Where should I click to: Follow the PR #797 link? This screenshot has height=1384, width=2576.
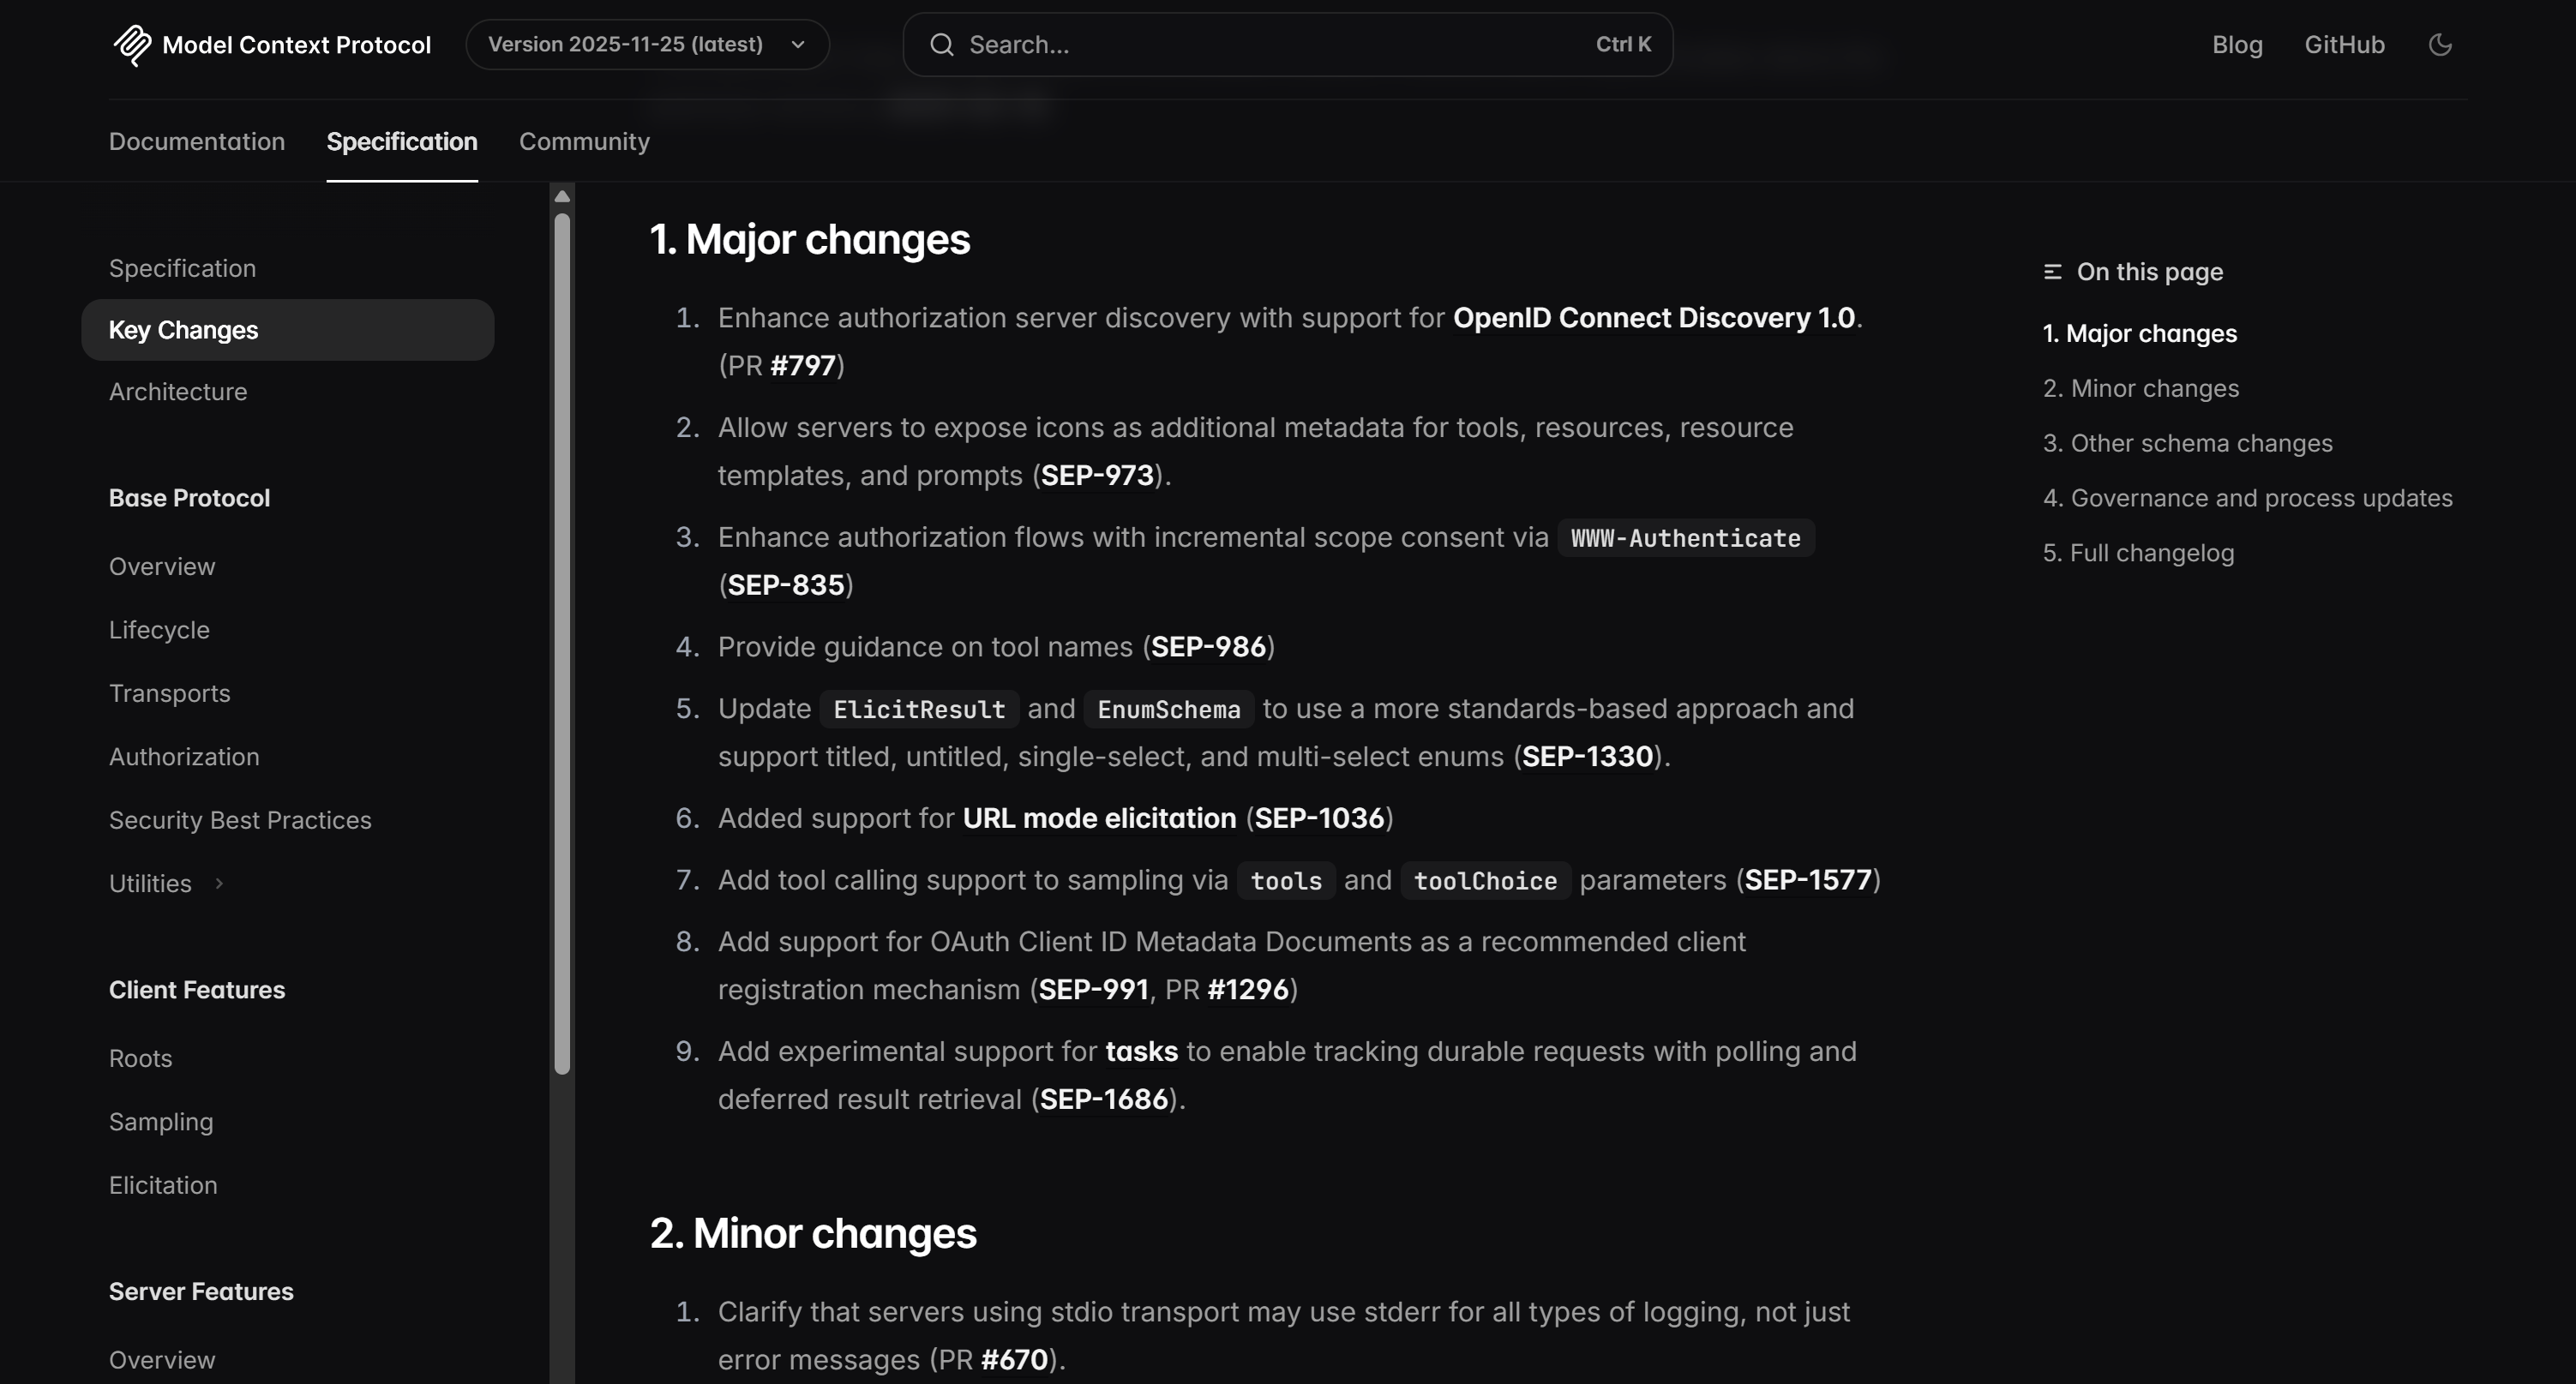[x=803, y=365]
